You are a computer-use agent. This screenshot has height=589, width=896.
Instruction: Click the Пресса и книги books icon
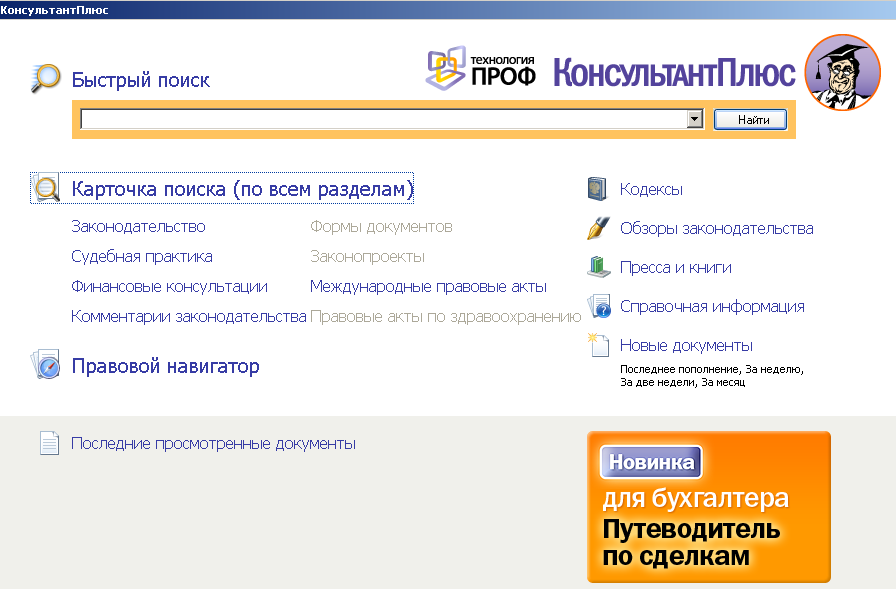tap(599, 267)
